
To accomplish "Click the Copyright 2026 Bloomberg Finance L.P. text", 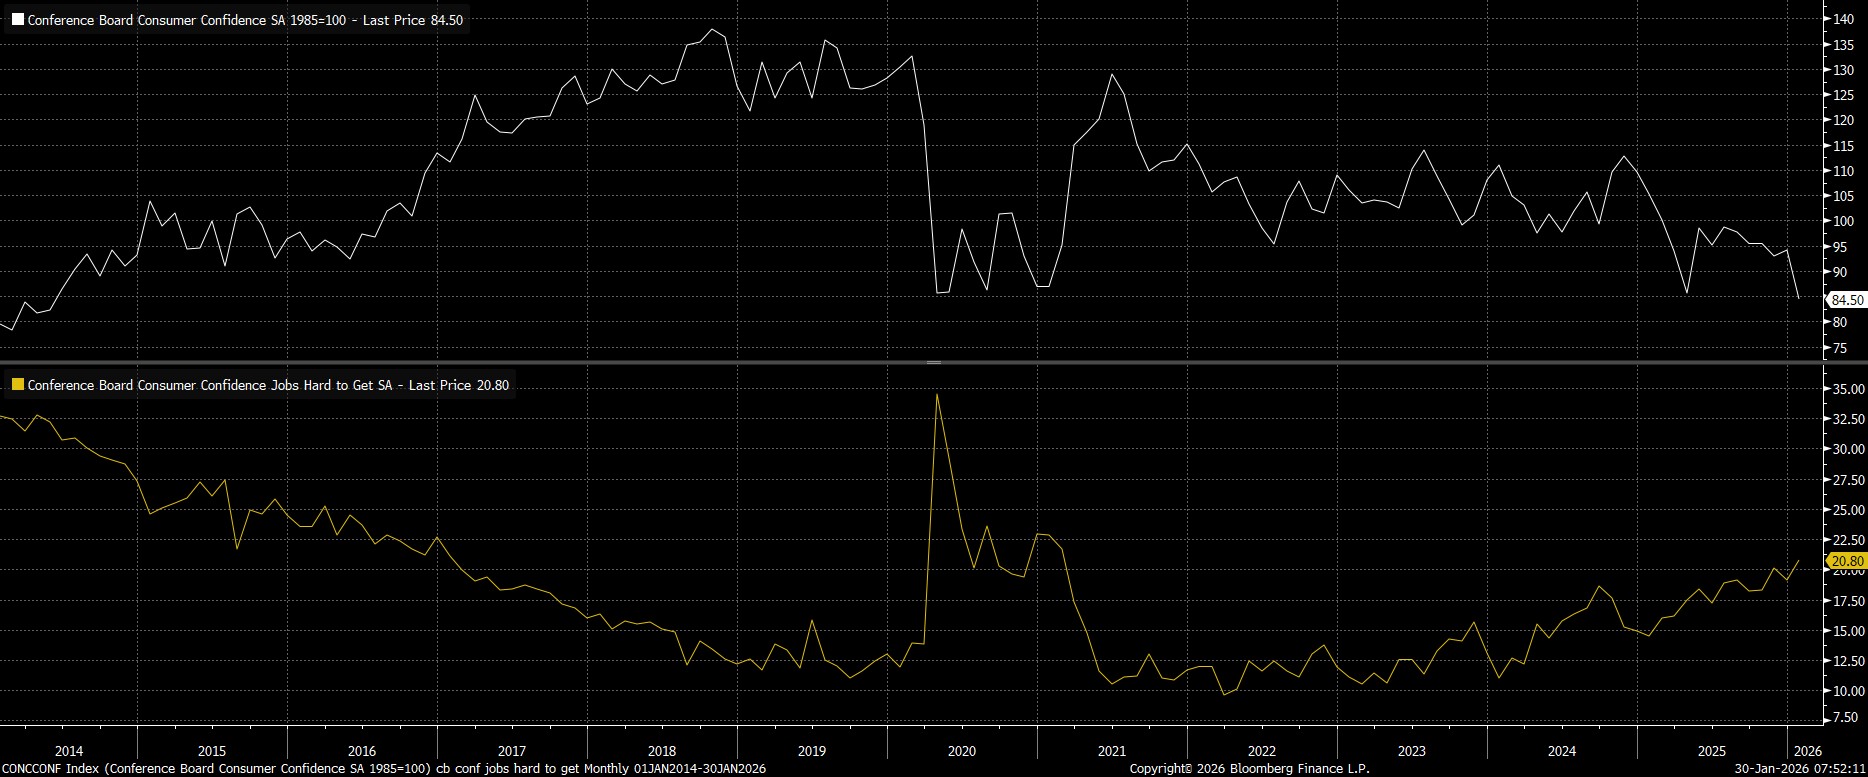I will 1249,768.
